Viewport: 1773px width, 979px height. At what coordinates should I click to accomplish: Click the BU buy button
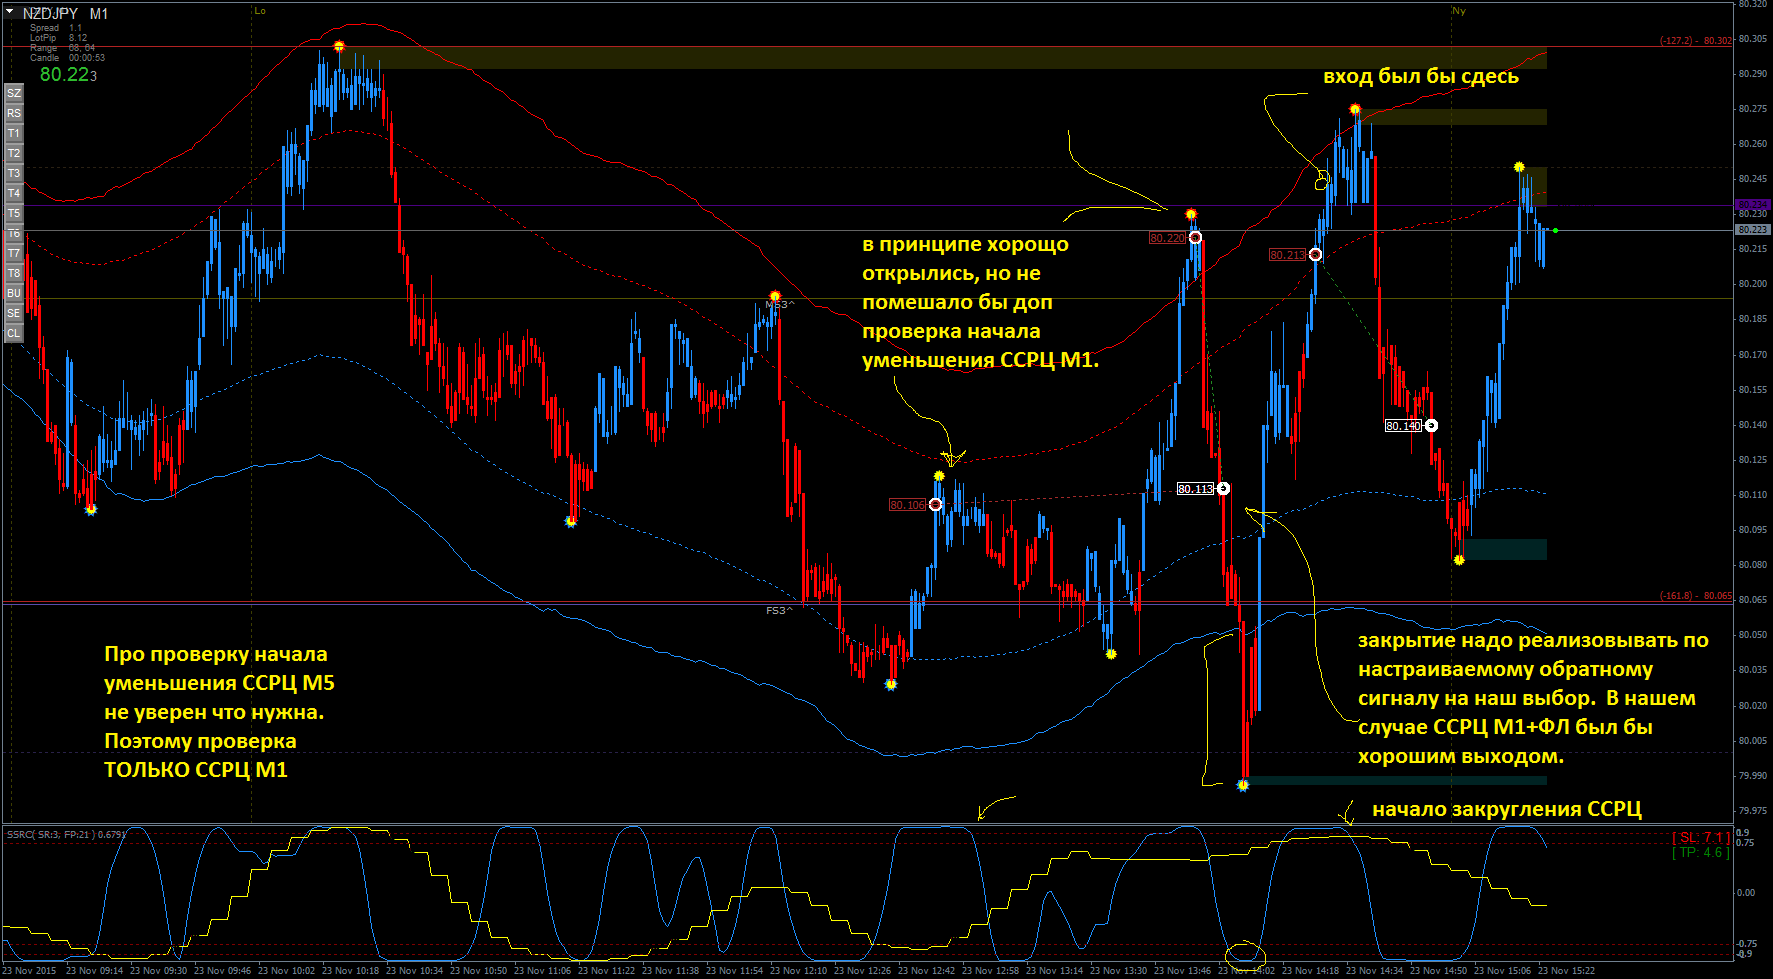point(14,293)
